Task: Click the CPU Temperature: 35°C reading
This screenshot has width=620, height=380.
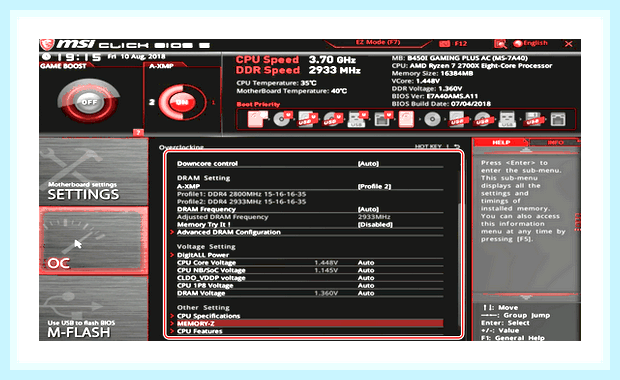Action: click(276, 83)
